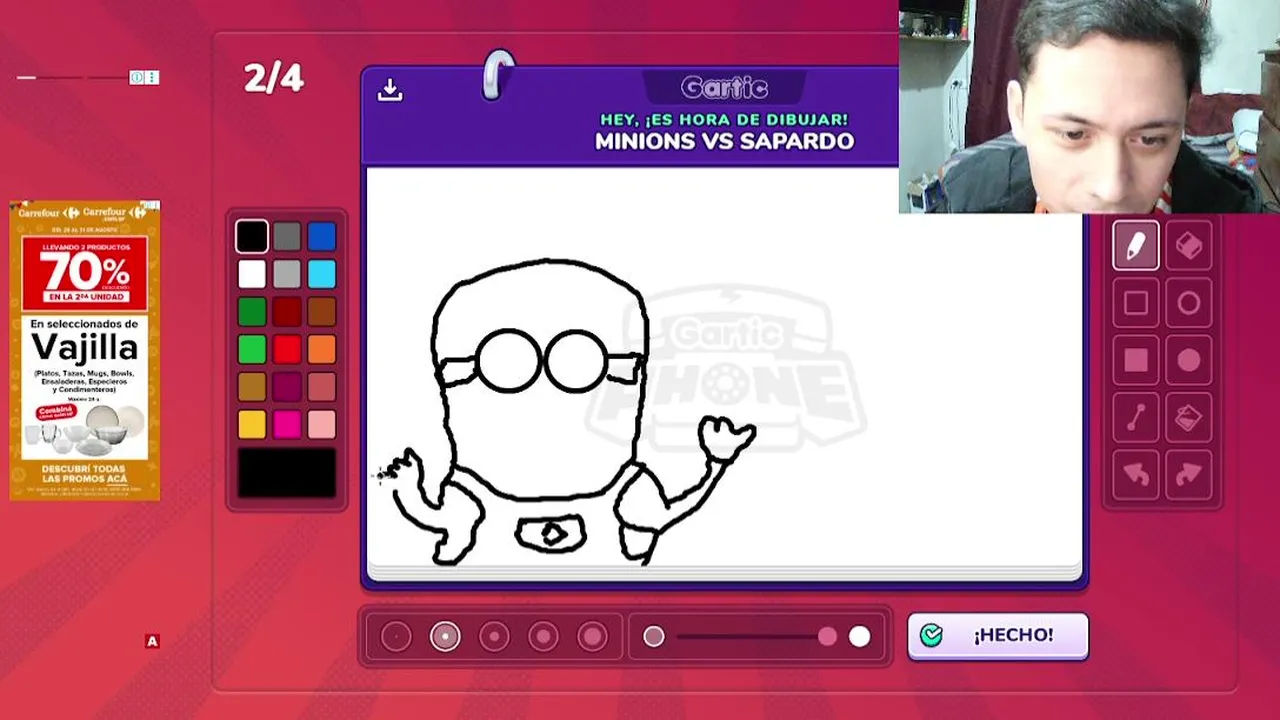Screen dimensions: 1280x720
Task: Pick the filled ellipse shape tool
Action: click(x=1188, y=360)
